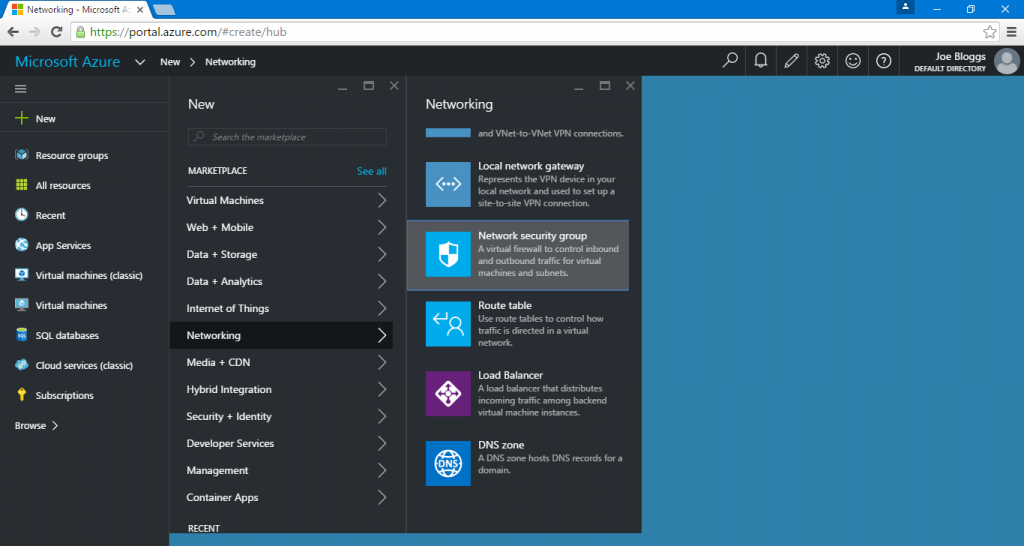Screen dimensions: 1024x546
Task: Click Route table description text
Action: coord(541,330)
